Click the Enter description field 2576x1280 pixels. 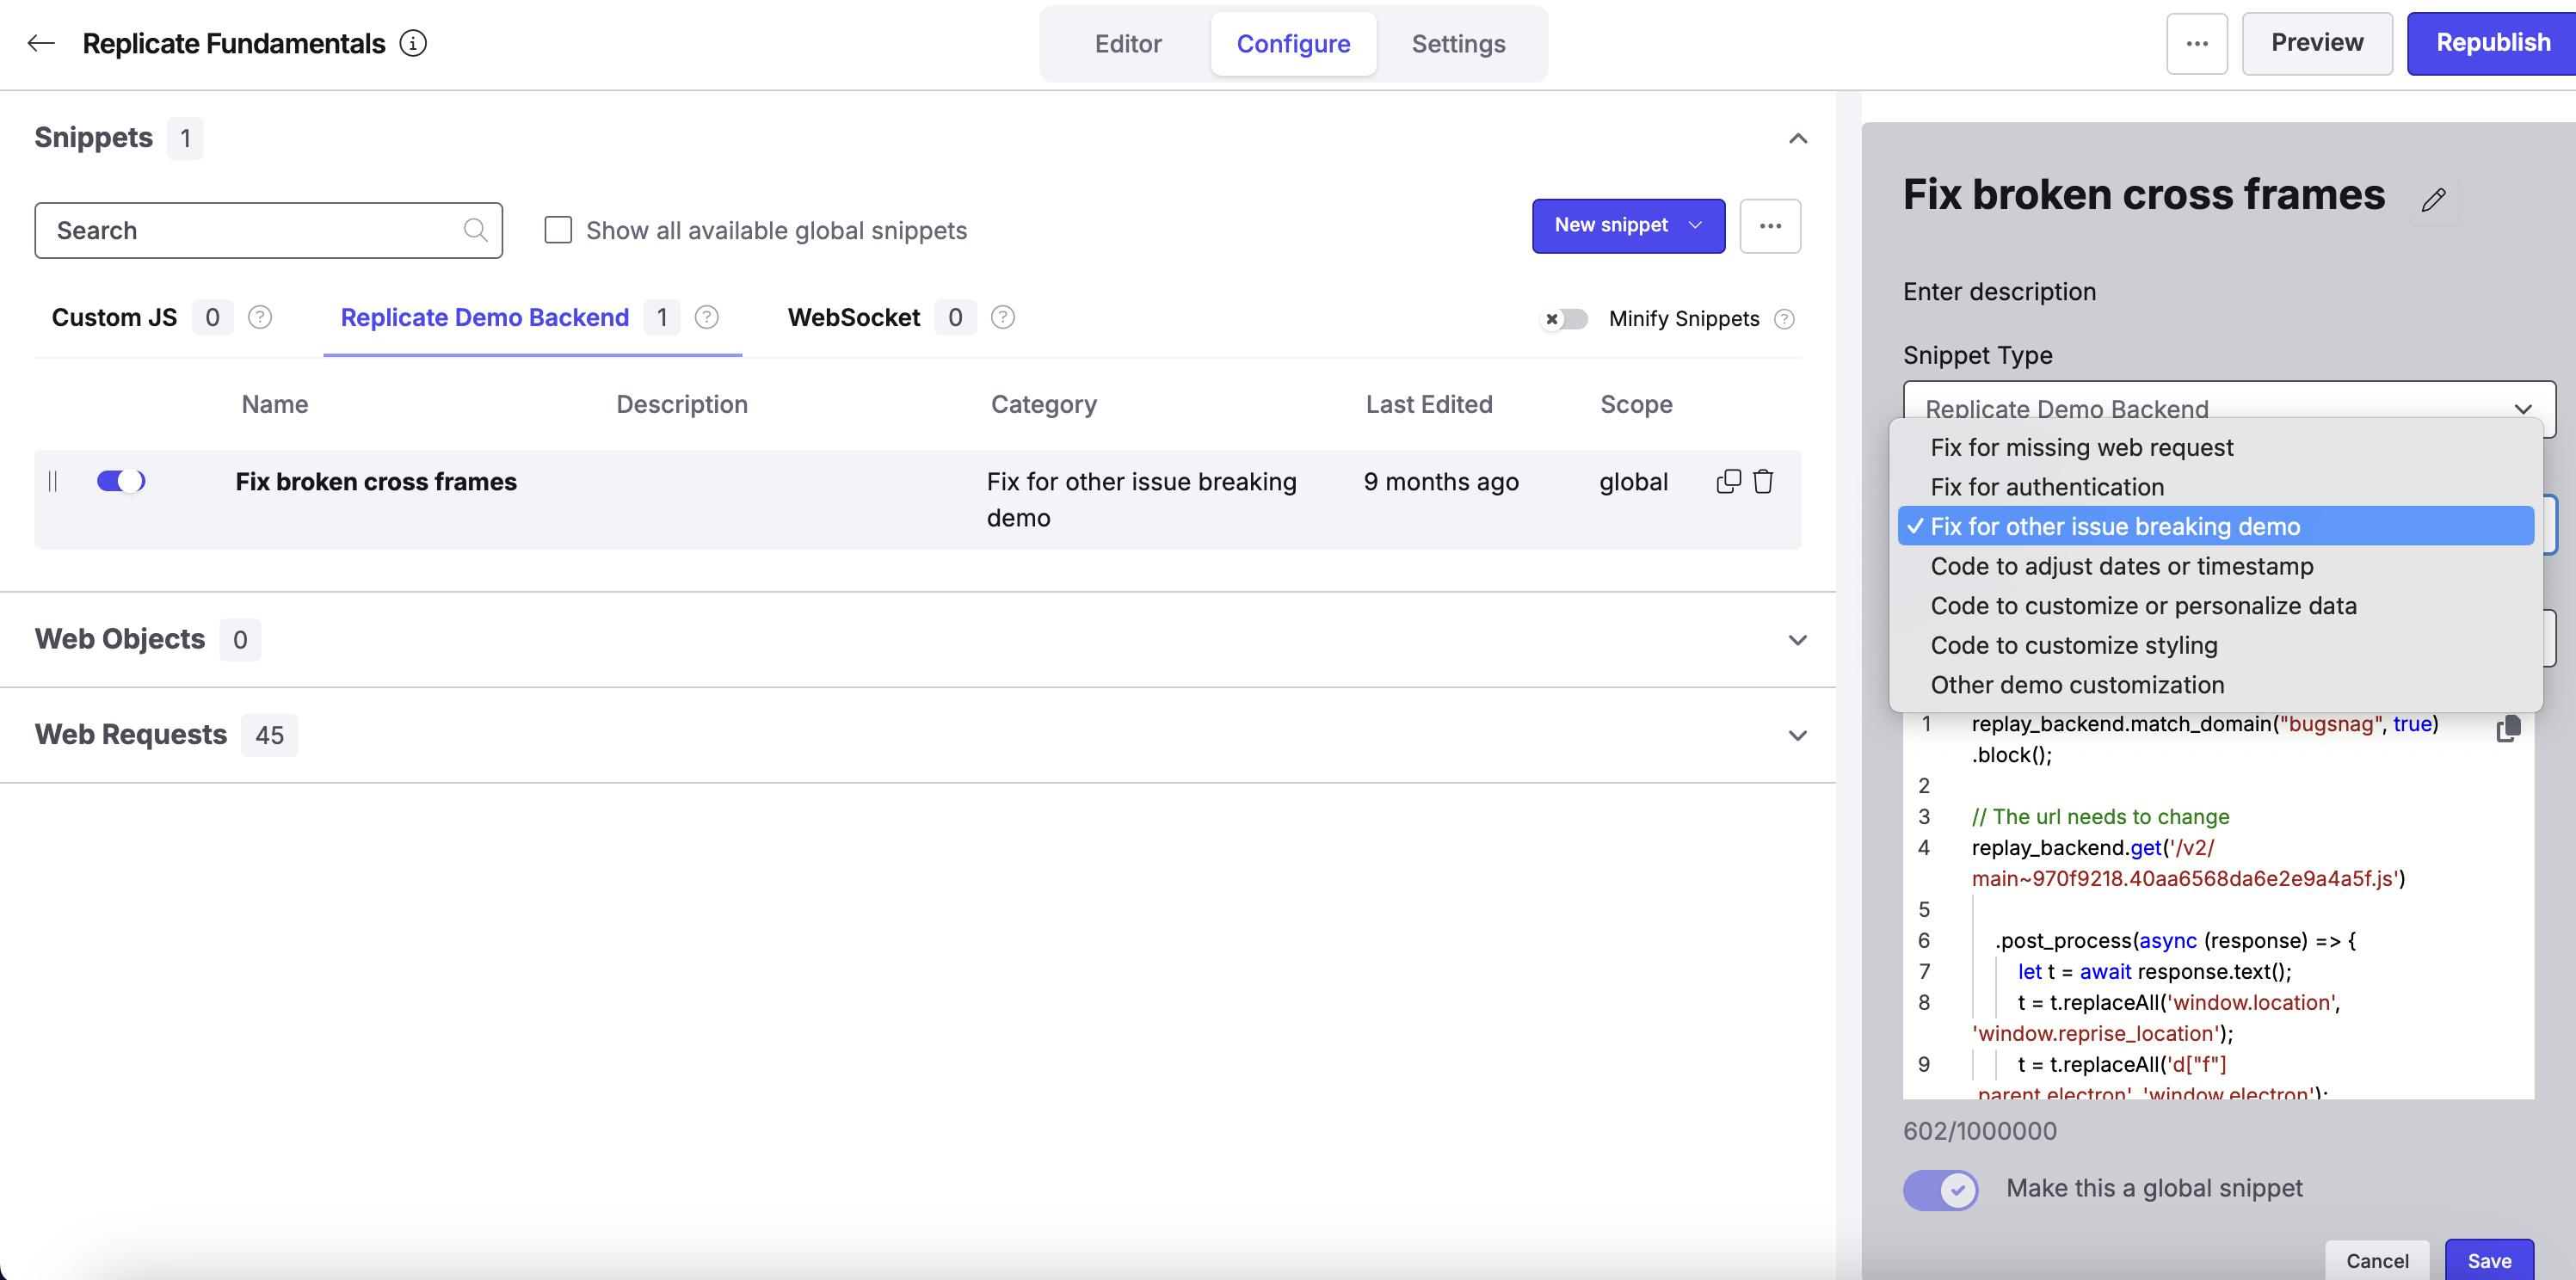(1999, 292)
